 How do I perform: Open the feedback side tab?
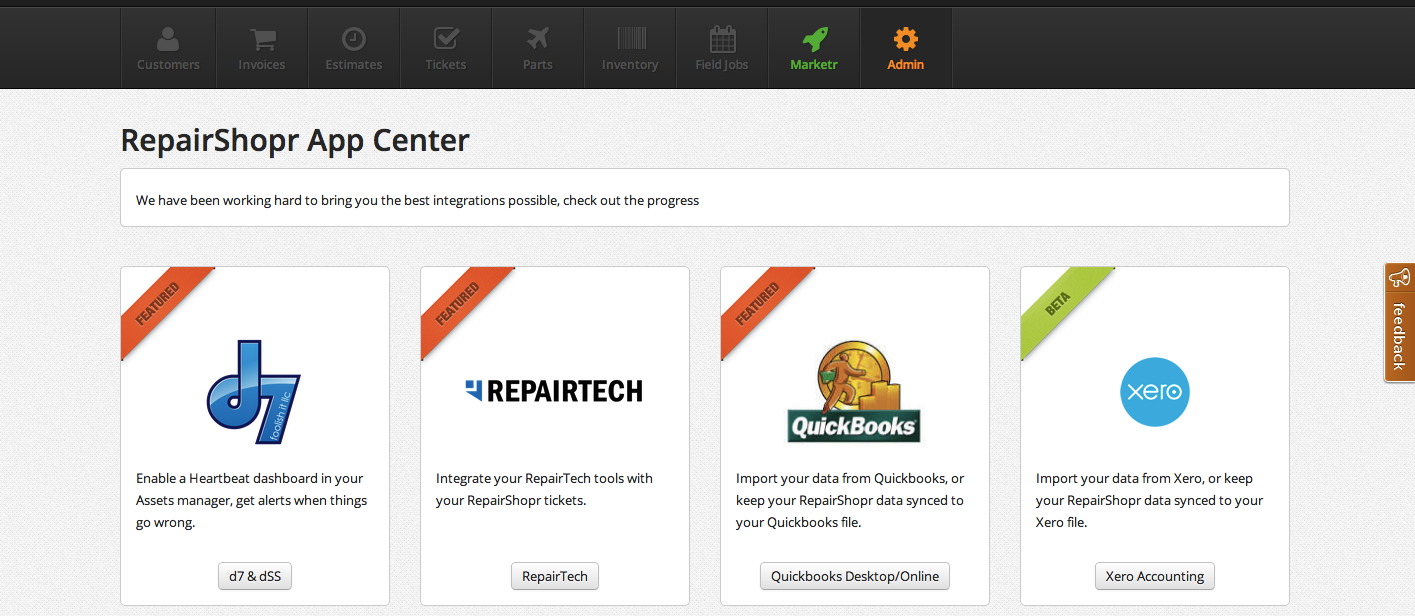pyautogui.click(x=1399, y=322)
